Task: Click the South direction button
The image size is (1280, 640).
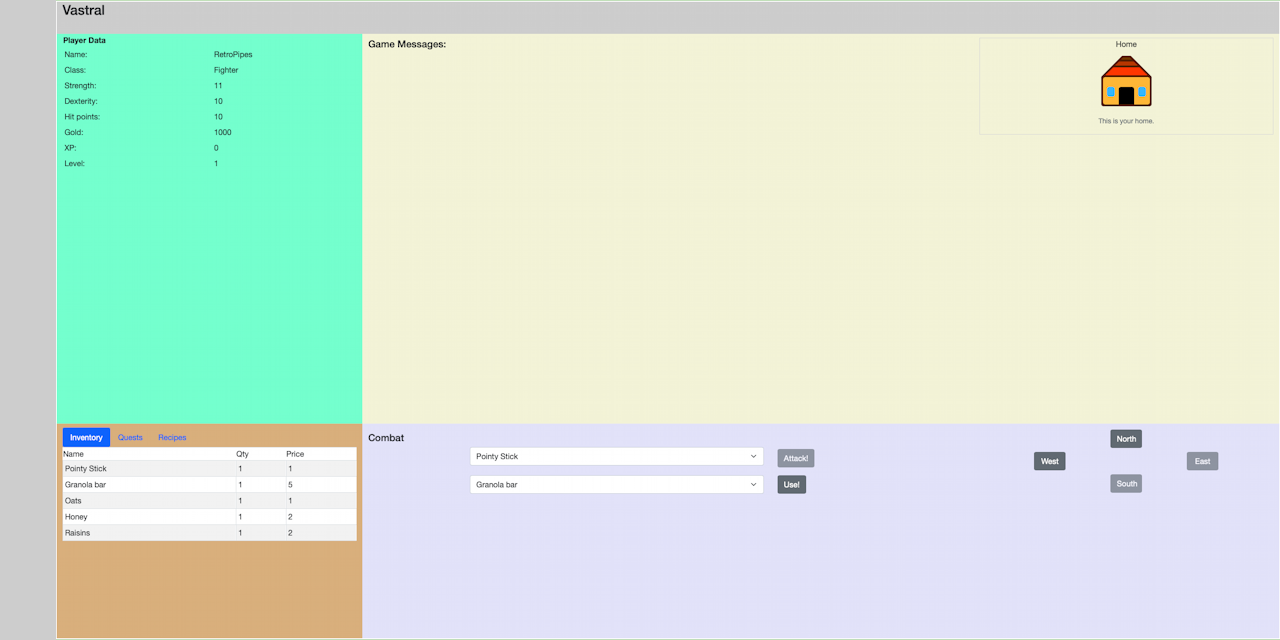Action: coord(1126,483)
